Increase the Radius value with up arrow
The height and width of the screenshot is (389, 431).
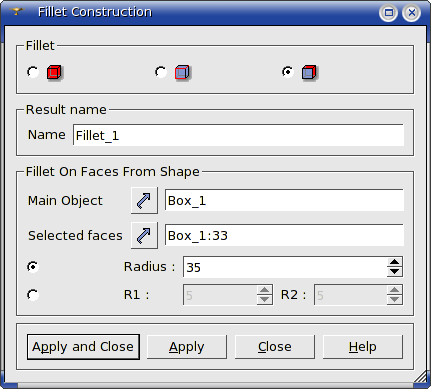click(394, 262)
